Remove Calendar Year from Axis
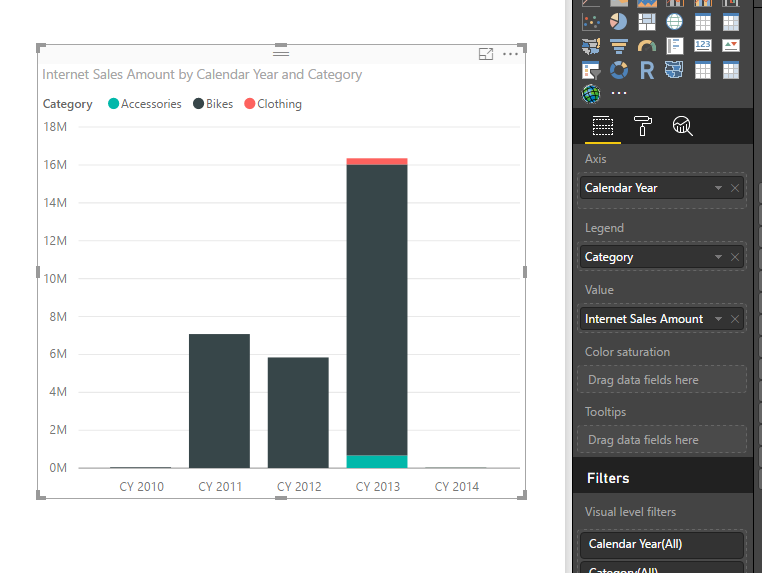The image size is (762, 573). click(x=735, y=188)
